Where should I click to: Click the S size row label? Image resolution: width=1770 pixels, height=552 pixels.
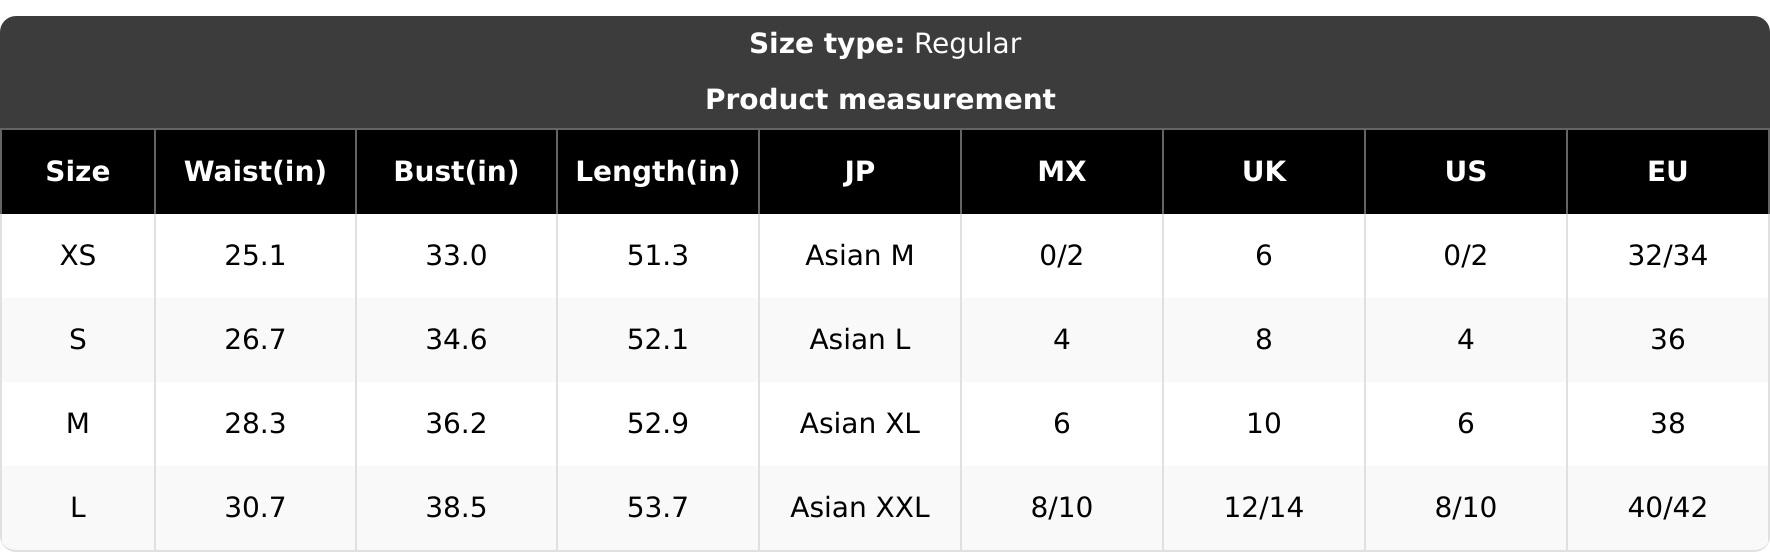(x=78, y=340)
